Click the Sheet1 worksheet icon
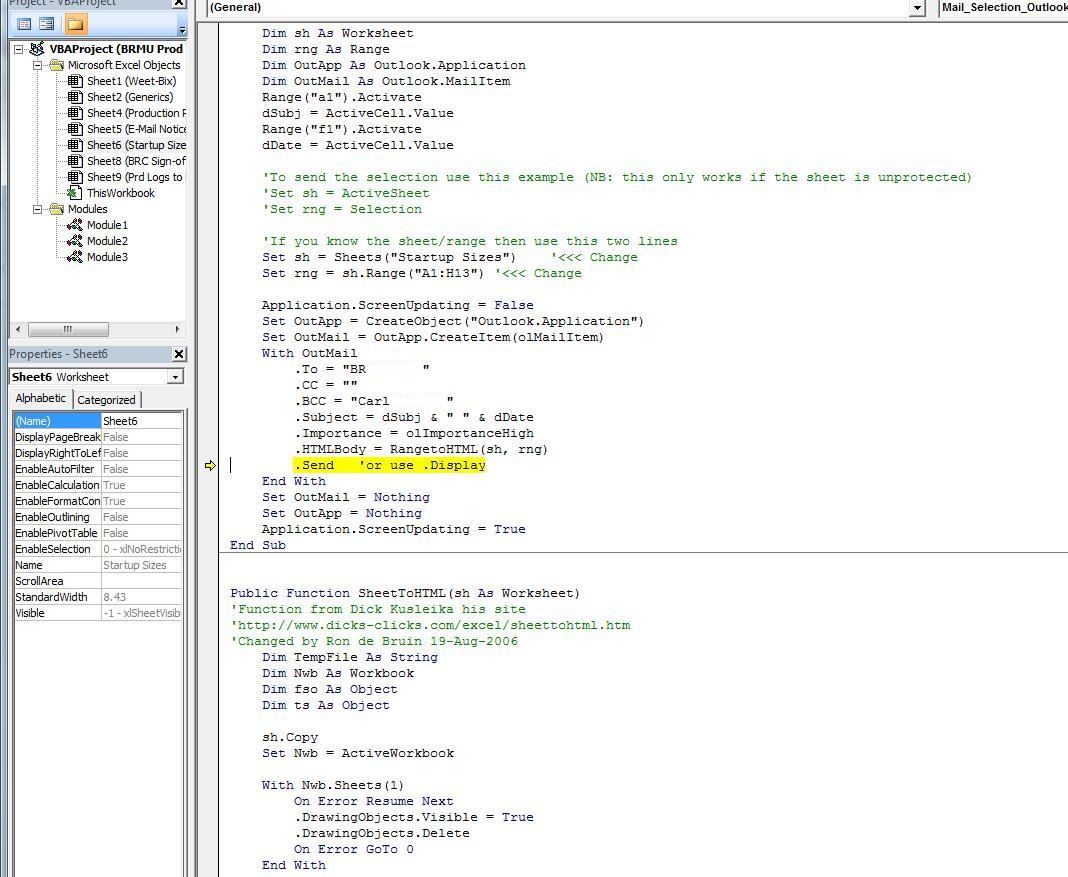The width and height of the screenshot is (1068, 877). [x=75, y=81]
